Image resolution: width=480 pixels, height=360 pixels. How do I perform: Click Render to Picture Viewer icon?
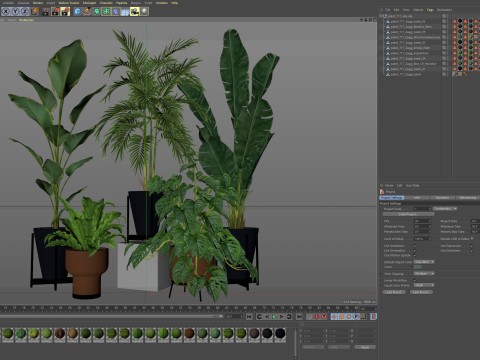click(55, 12)
